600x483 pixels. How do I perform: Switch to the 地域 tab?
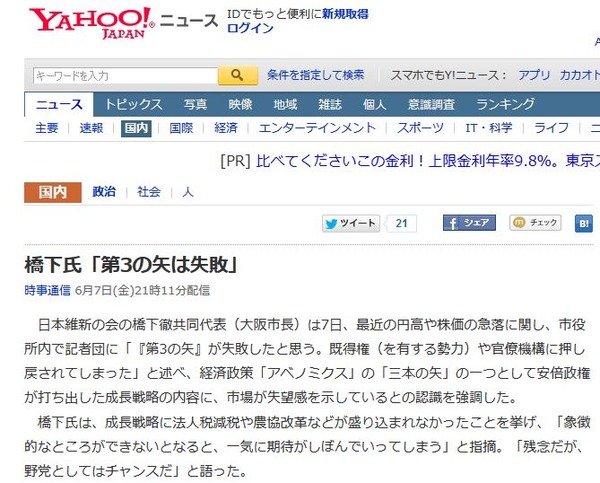tap(285, 104)
